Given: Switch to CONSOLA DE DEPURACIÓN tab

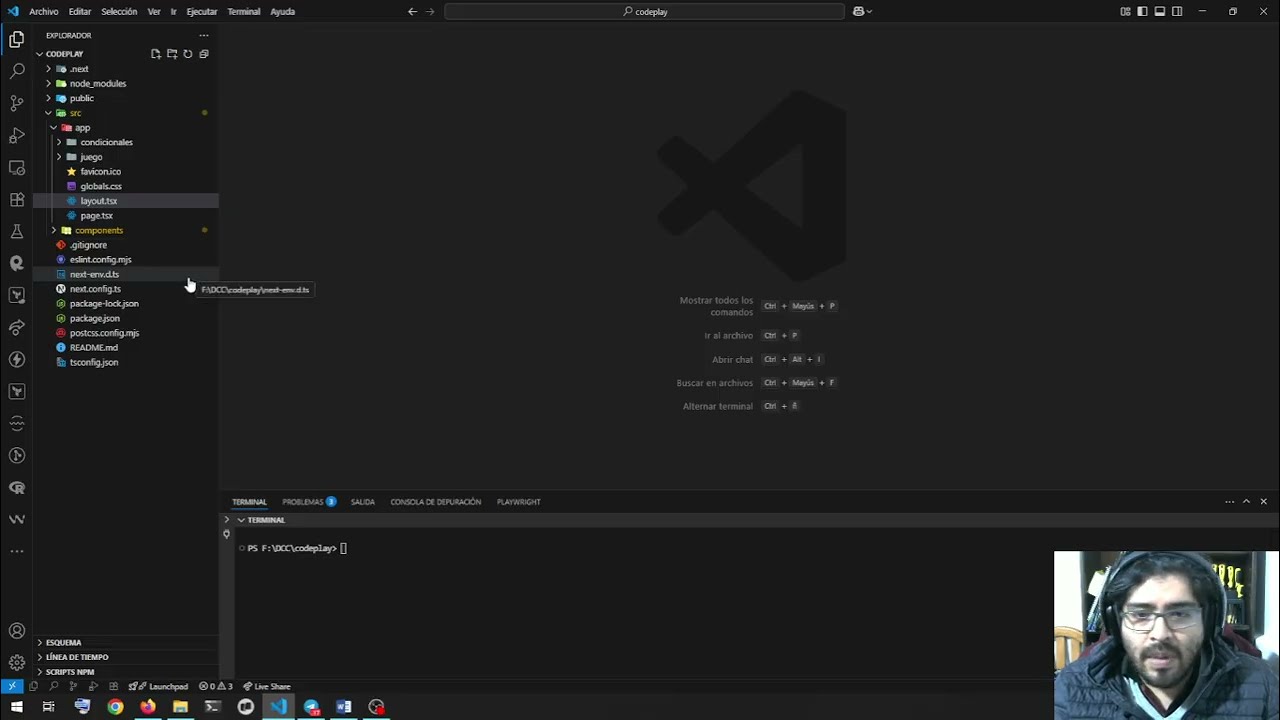Looking at the screenshot, I should (436, 502).
